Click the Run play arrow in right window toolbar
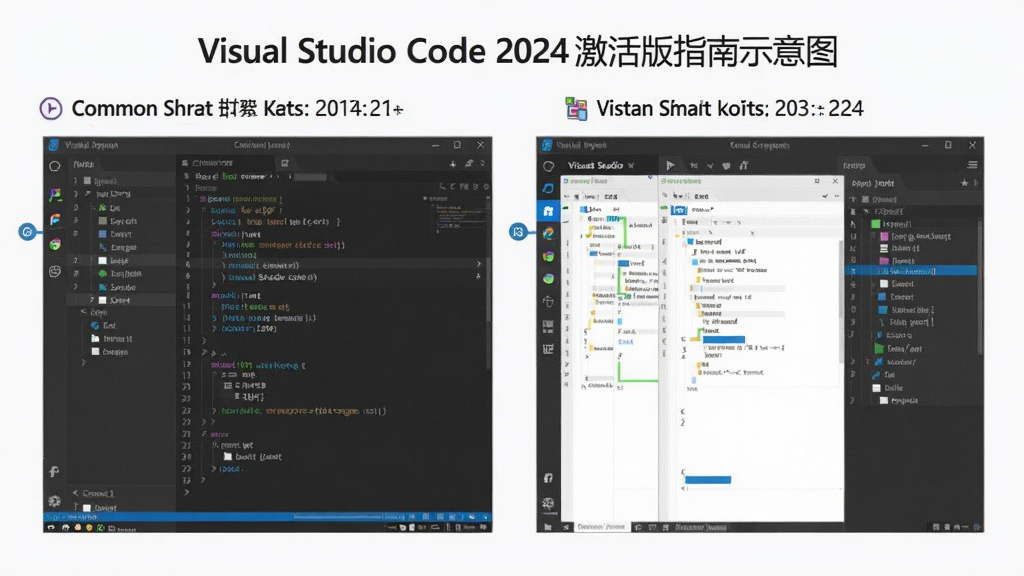 coord(670,165)
